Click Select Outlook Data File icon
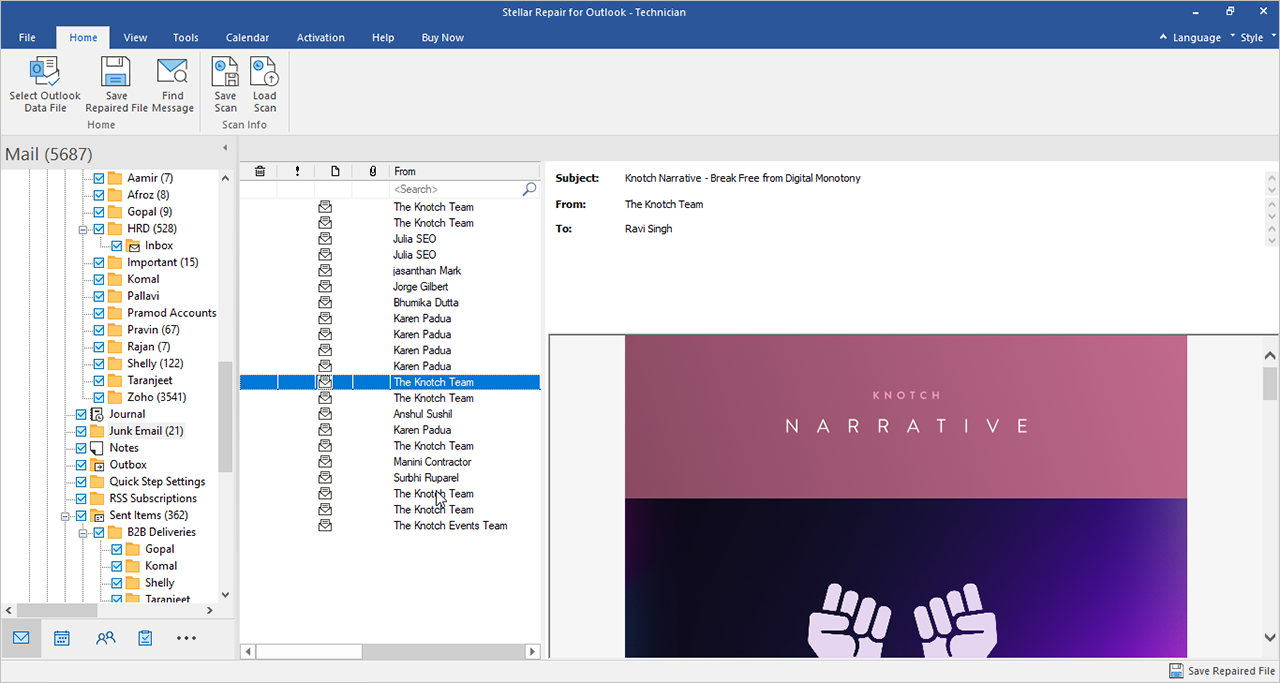The height and width of the screenshot is (683, 1280). click(x=45, y=72)
